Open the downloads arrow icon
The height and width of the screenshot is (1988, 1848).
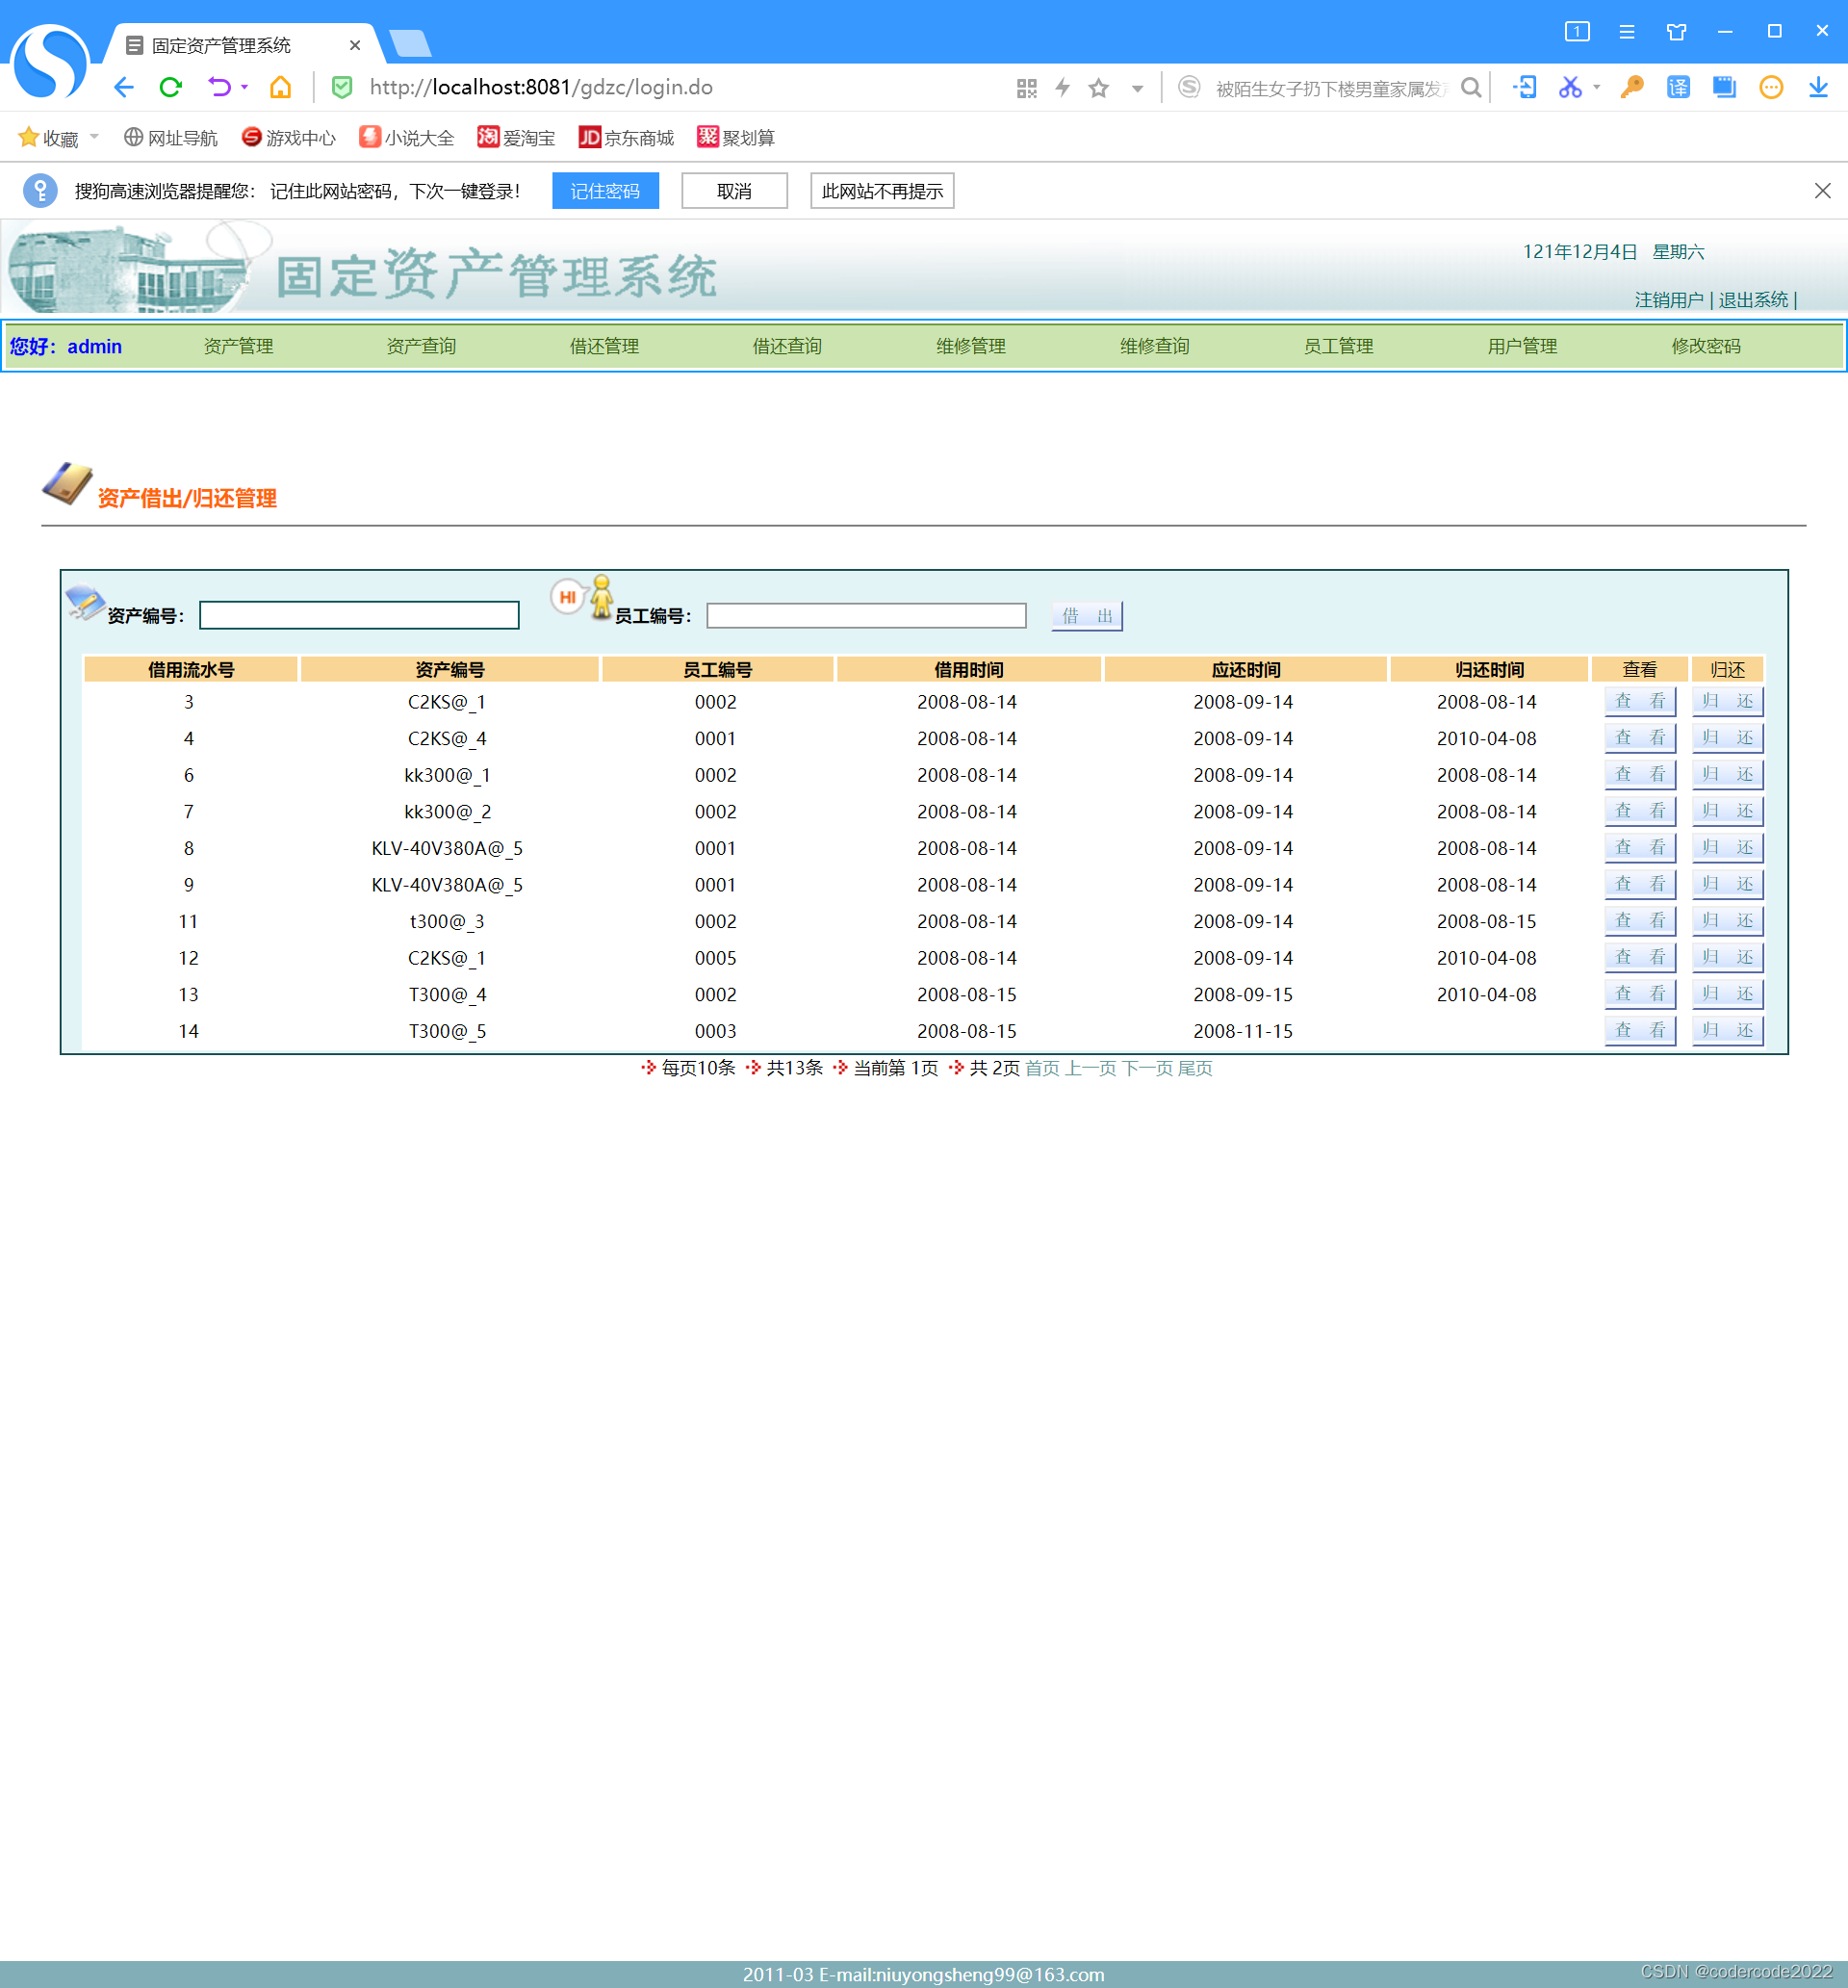click(x=1818, y=88)
